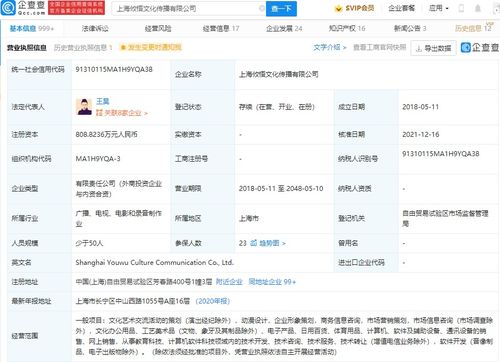Switch to the 法律诉讼 tab
500x362 pixels.
[x=95, y=29]
